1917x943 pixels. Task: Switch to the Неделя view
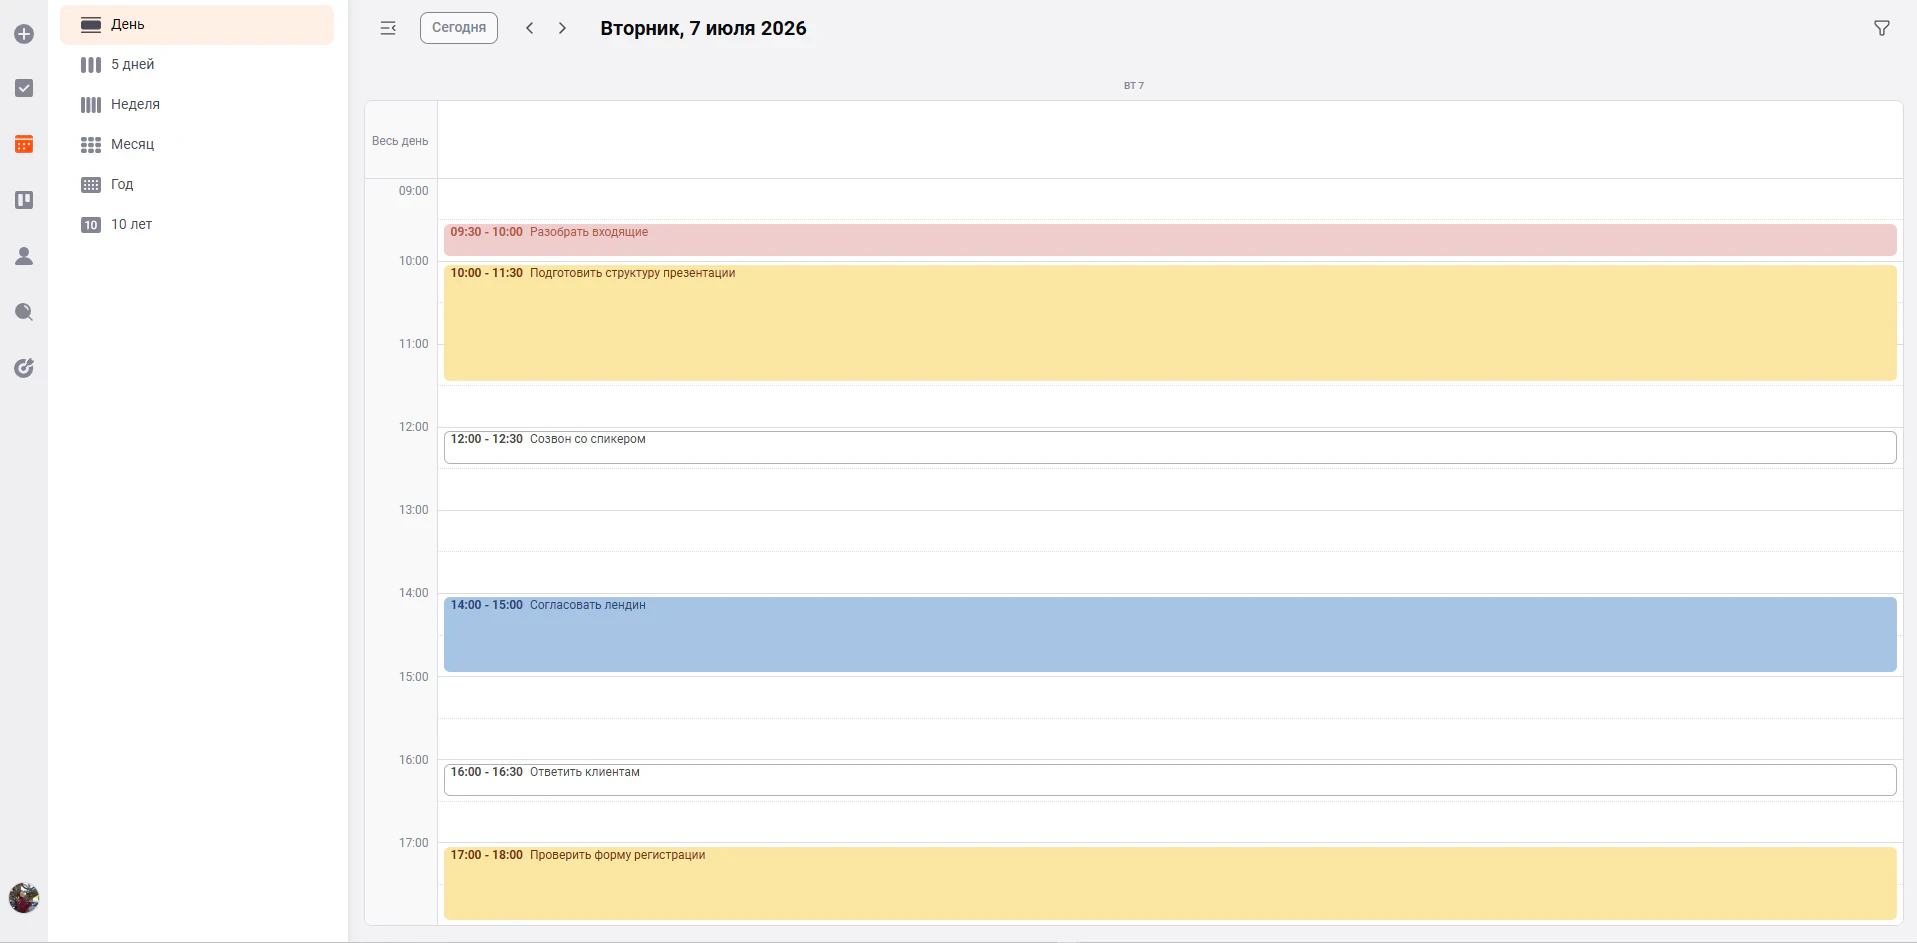coord(197,104)
